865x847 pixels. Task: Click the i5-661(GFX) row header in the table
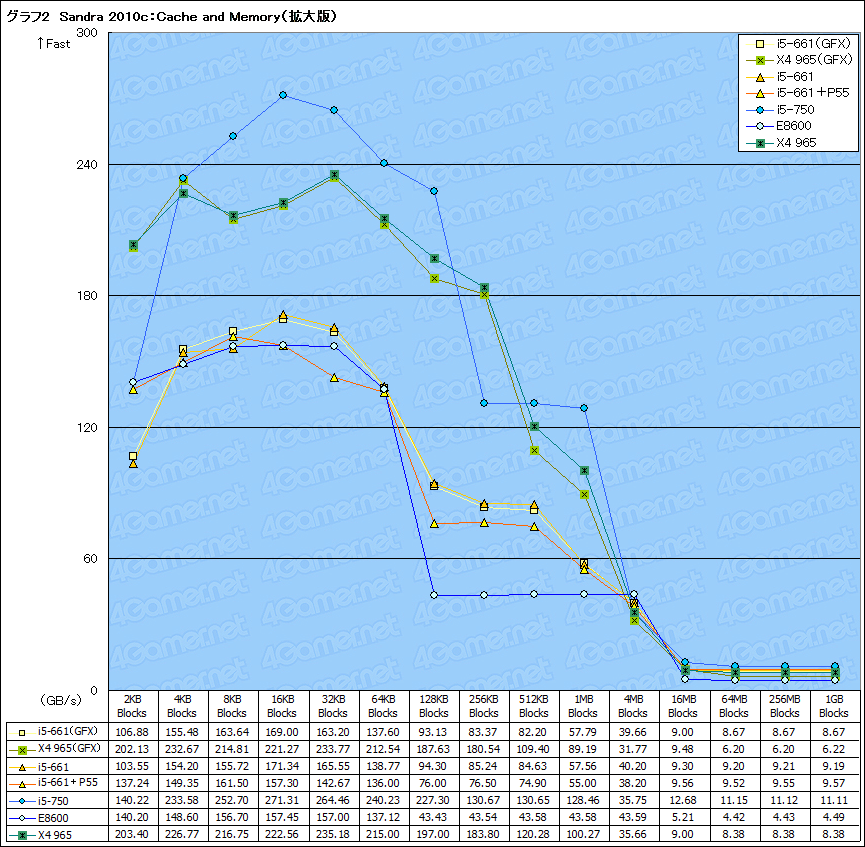[58, 732]
